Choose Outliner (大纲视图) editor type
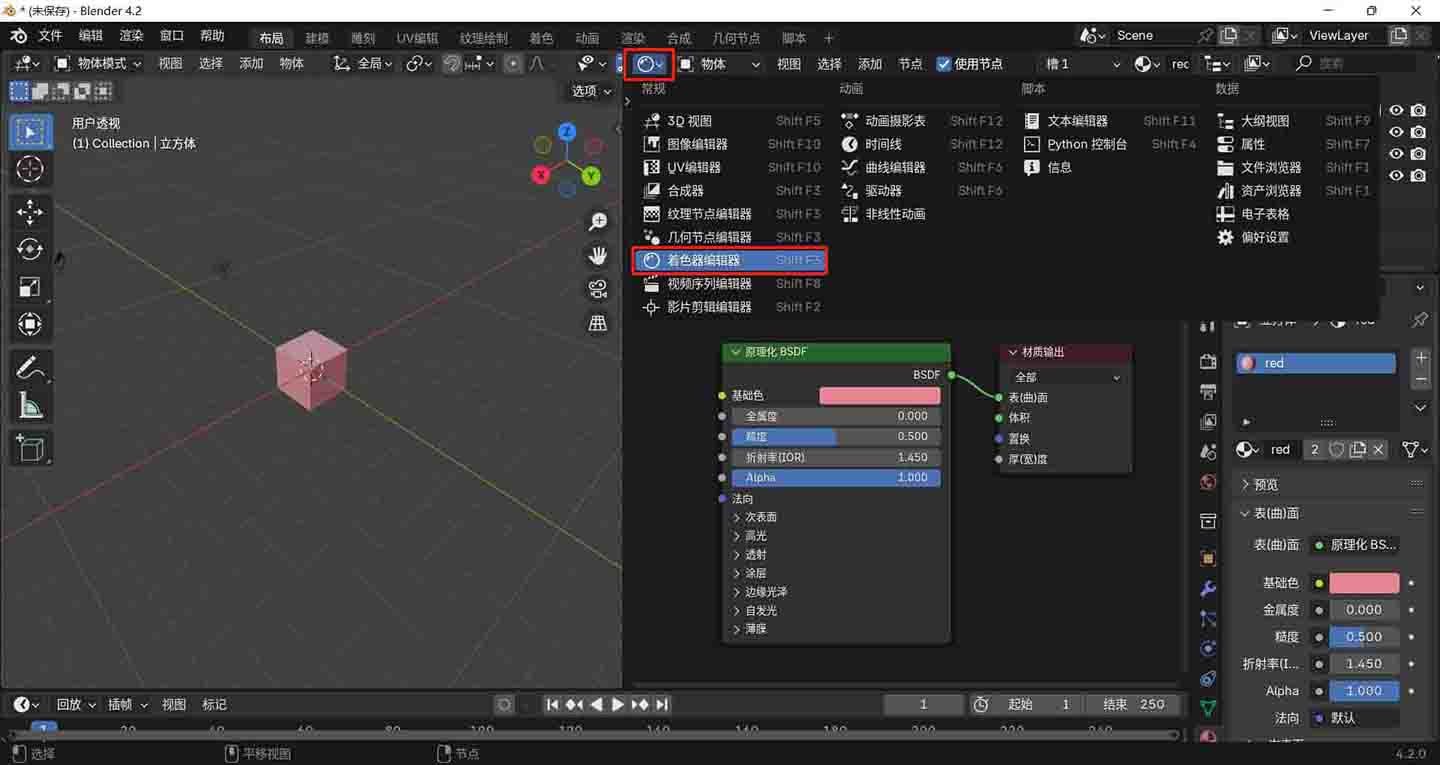The width and height of the screenshot is (1440, 765). click(x=1293, y=121)
